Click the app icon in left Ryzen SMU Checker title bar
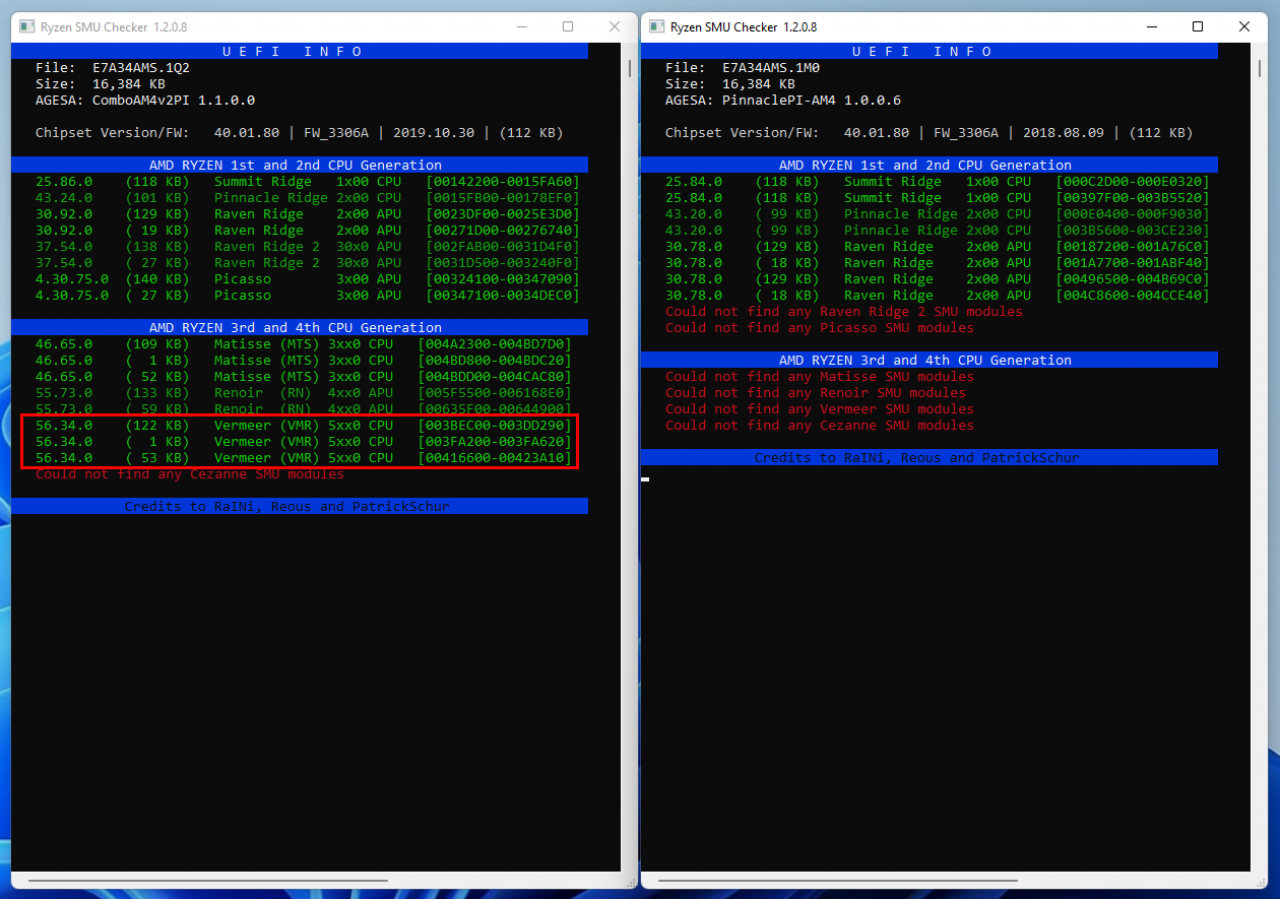The height and width of the screenshot is (899, 1280). coord(26,27)
